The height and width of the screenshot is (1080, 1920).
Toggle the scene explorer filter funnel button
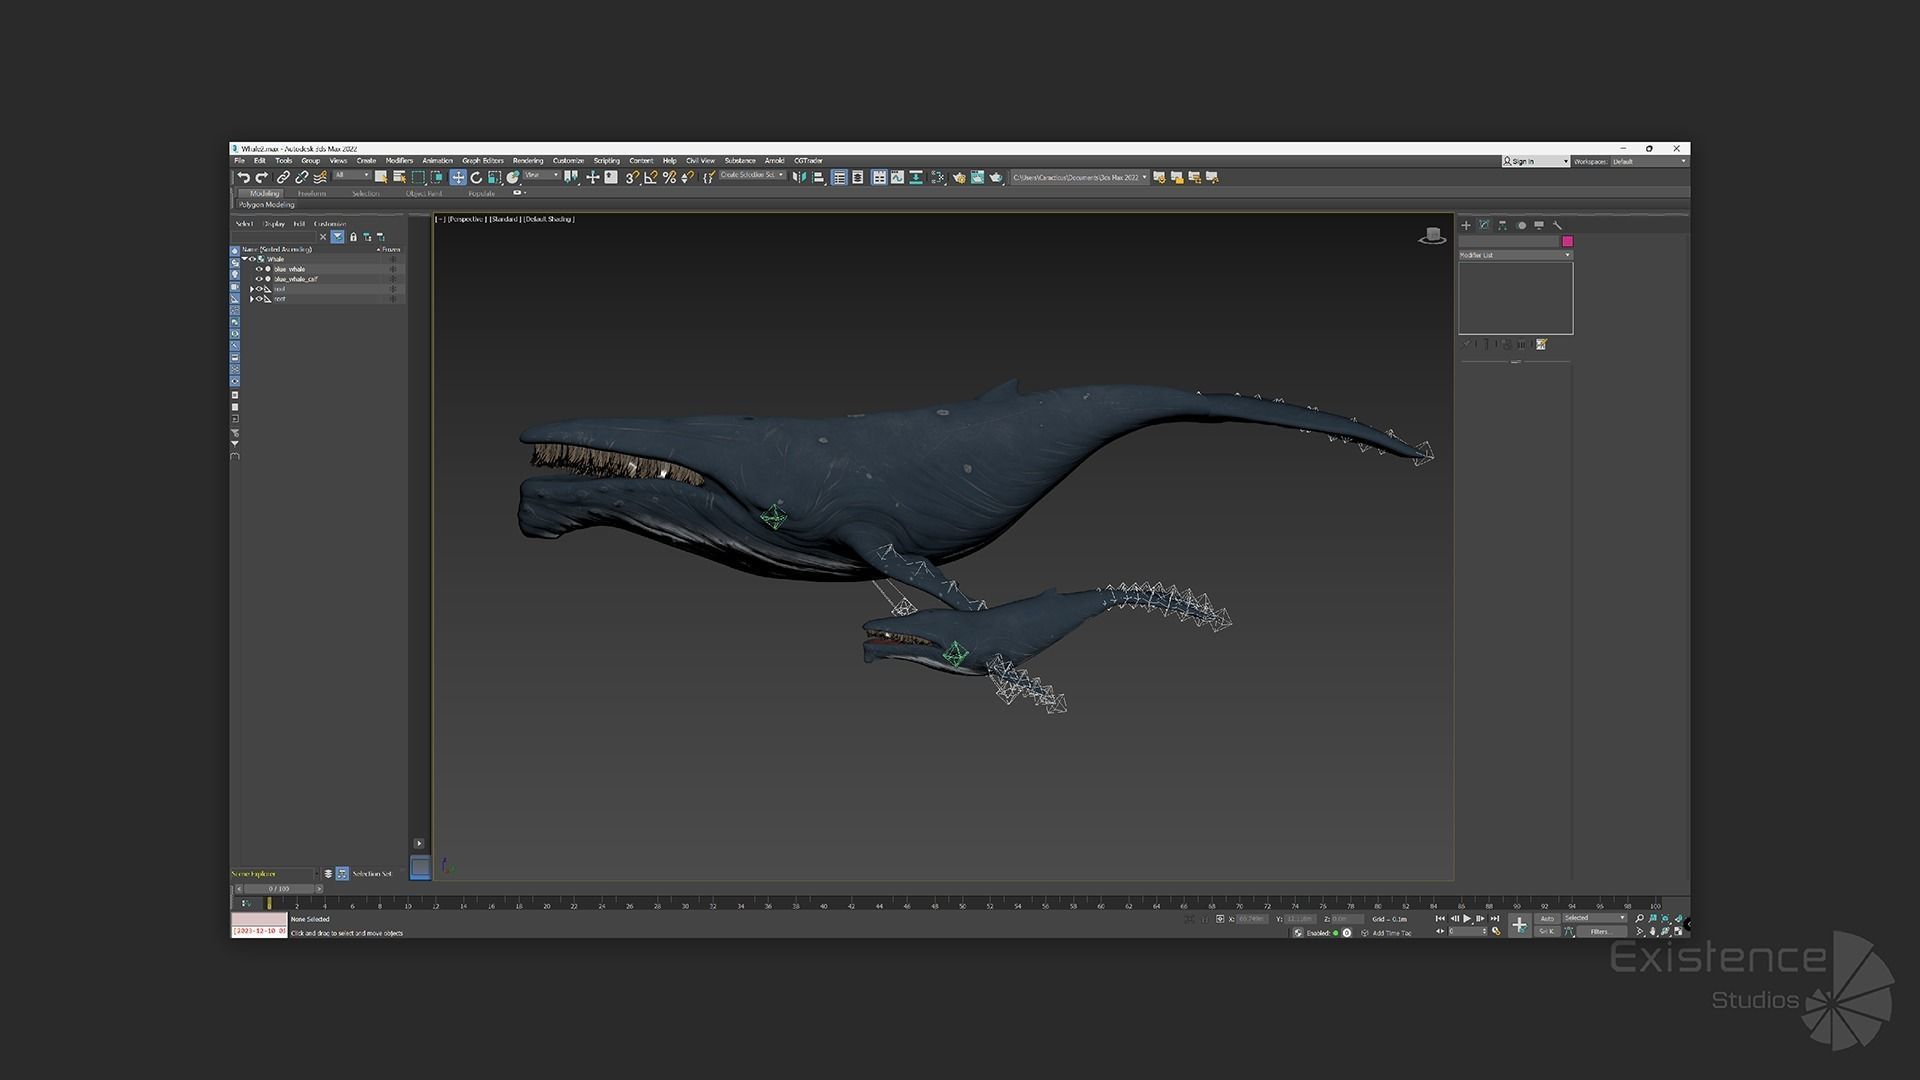click(x=337, y=237)
